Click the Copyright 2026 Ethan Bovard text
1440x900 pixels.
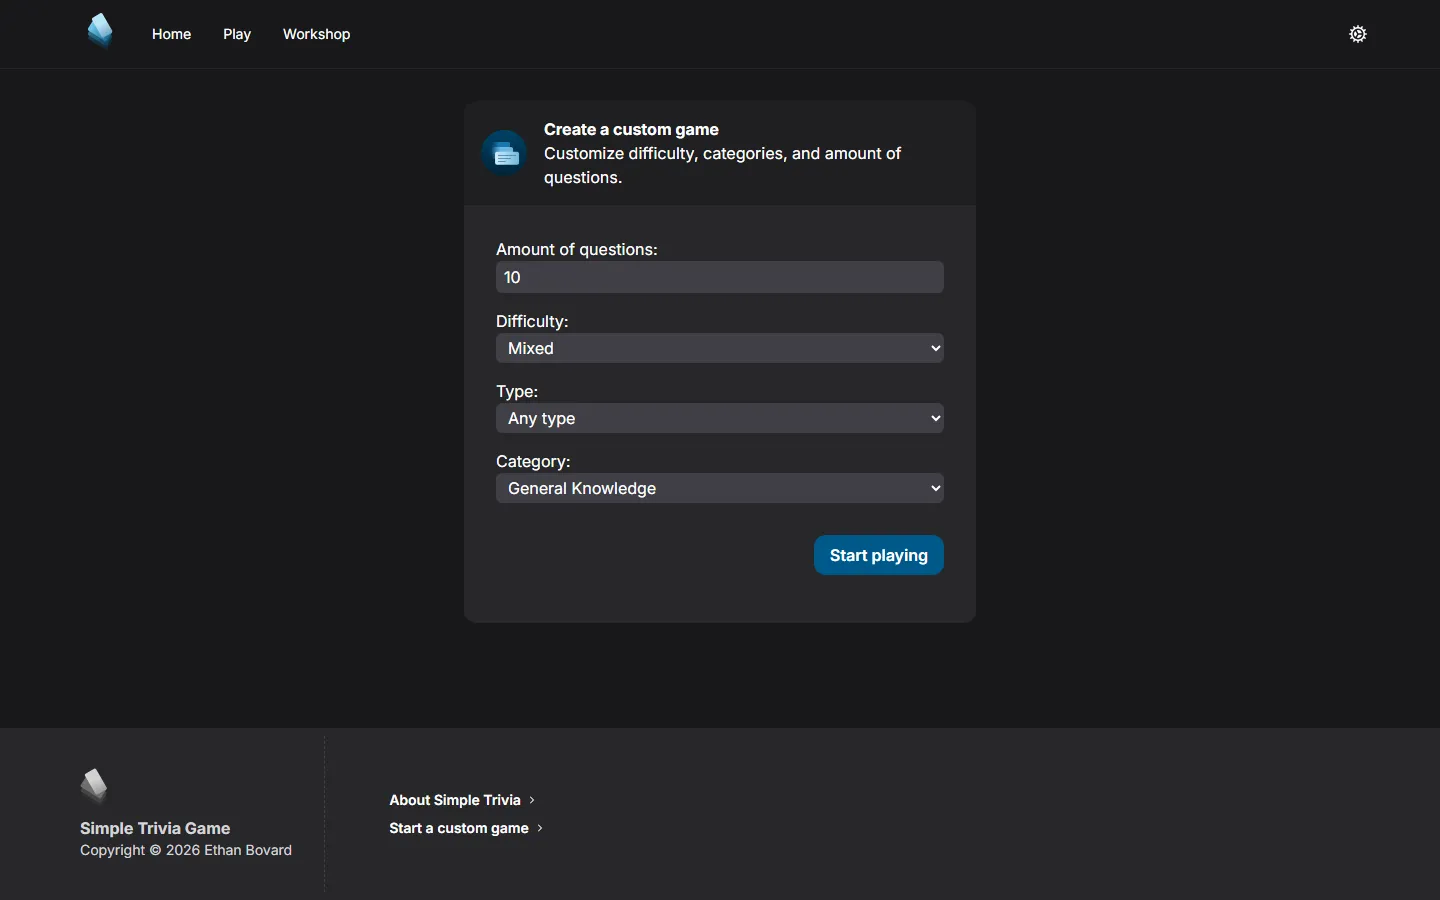(x=186, y=850)
